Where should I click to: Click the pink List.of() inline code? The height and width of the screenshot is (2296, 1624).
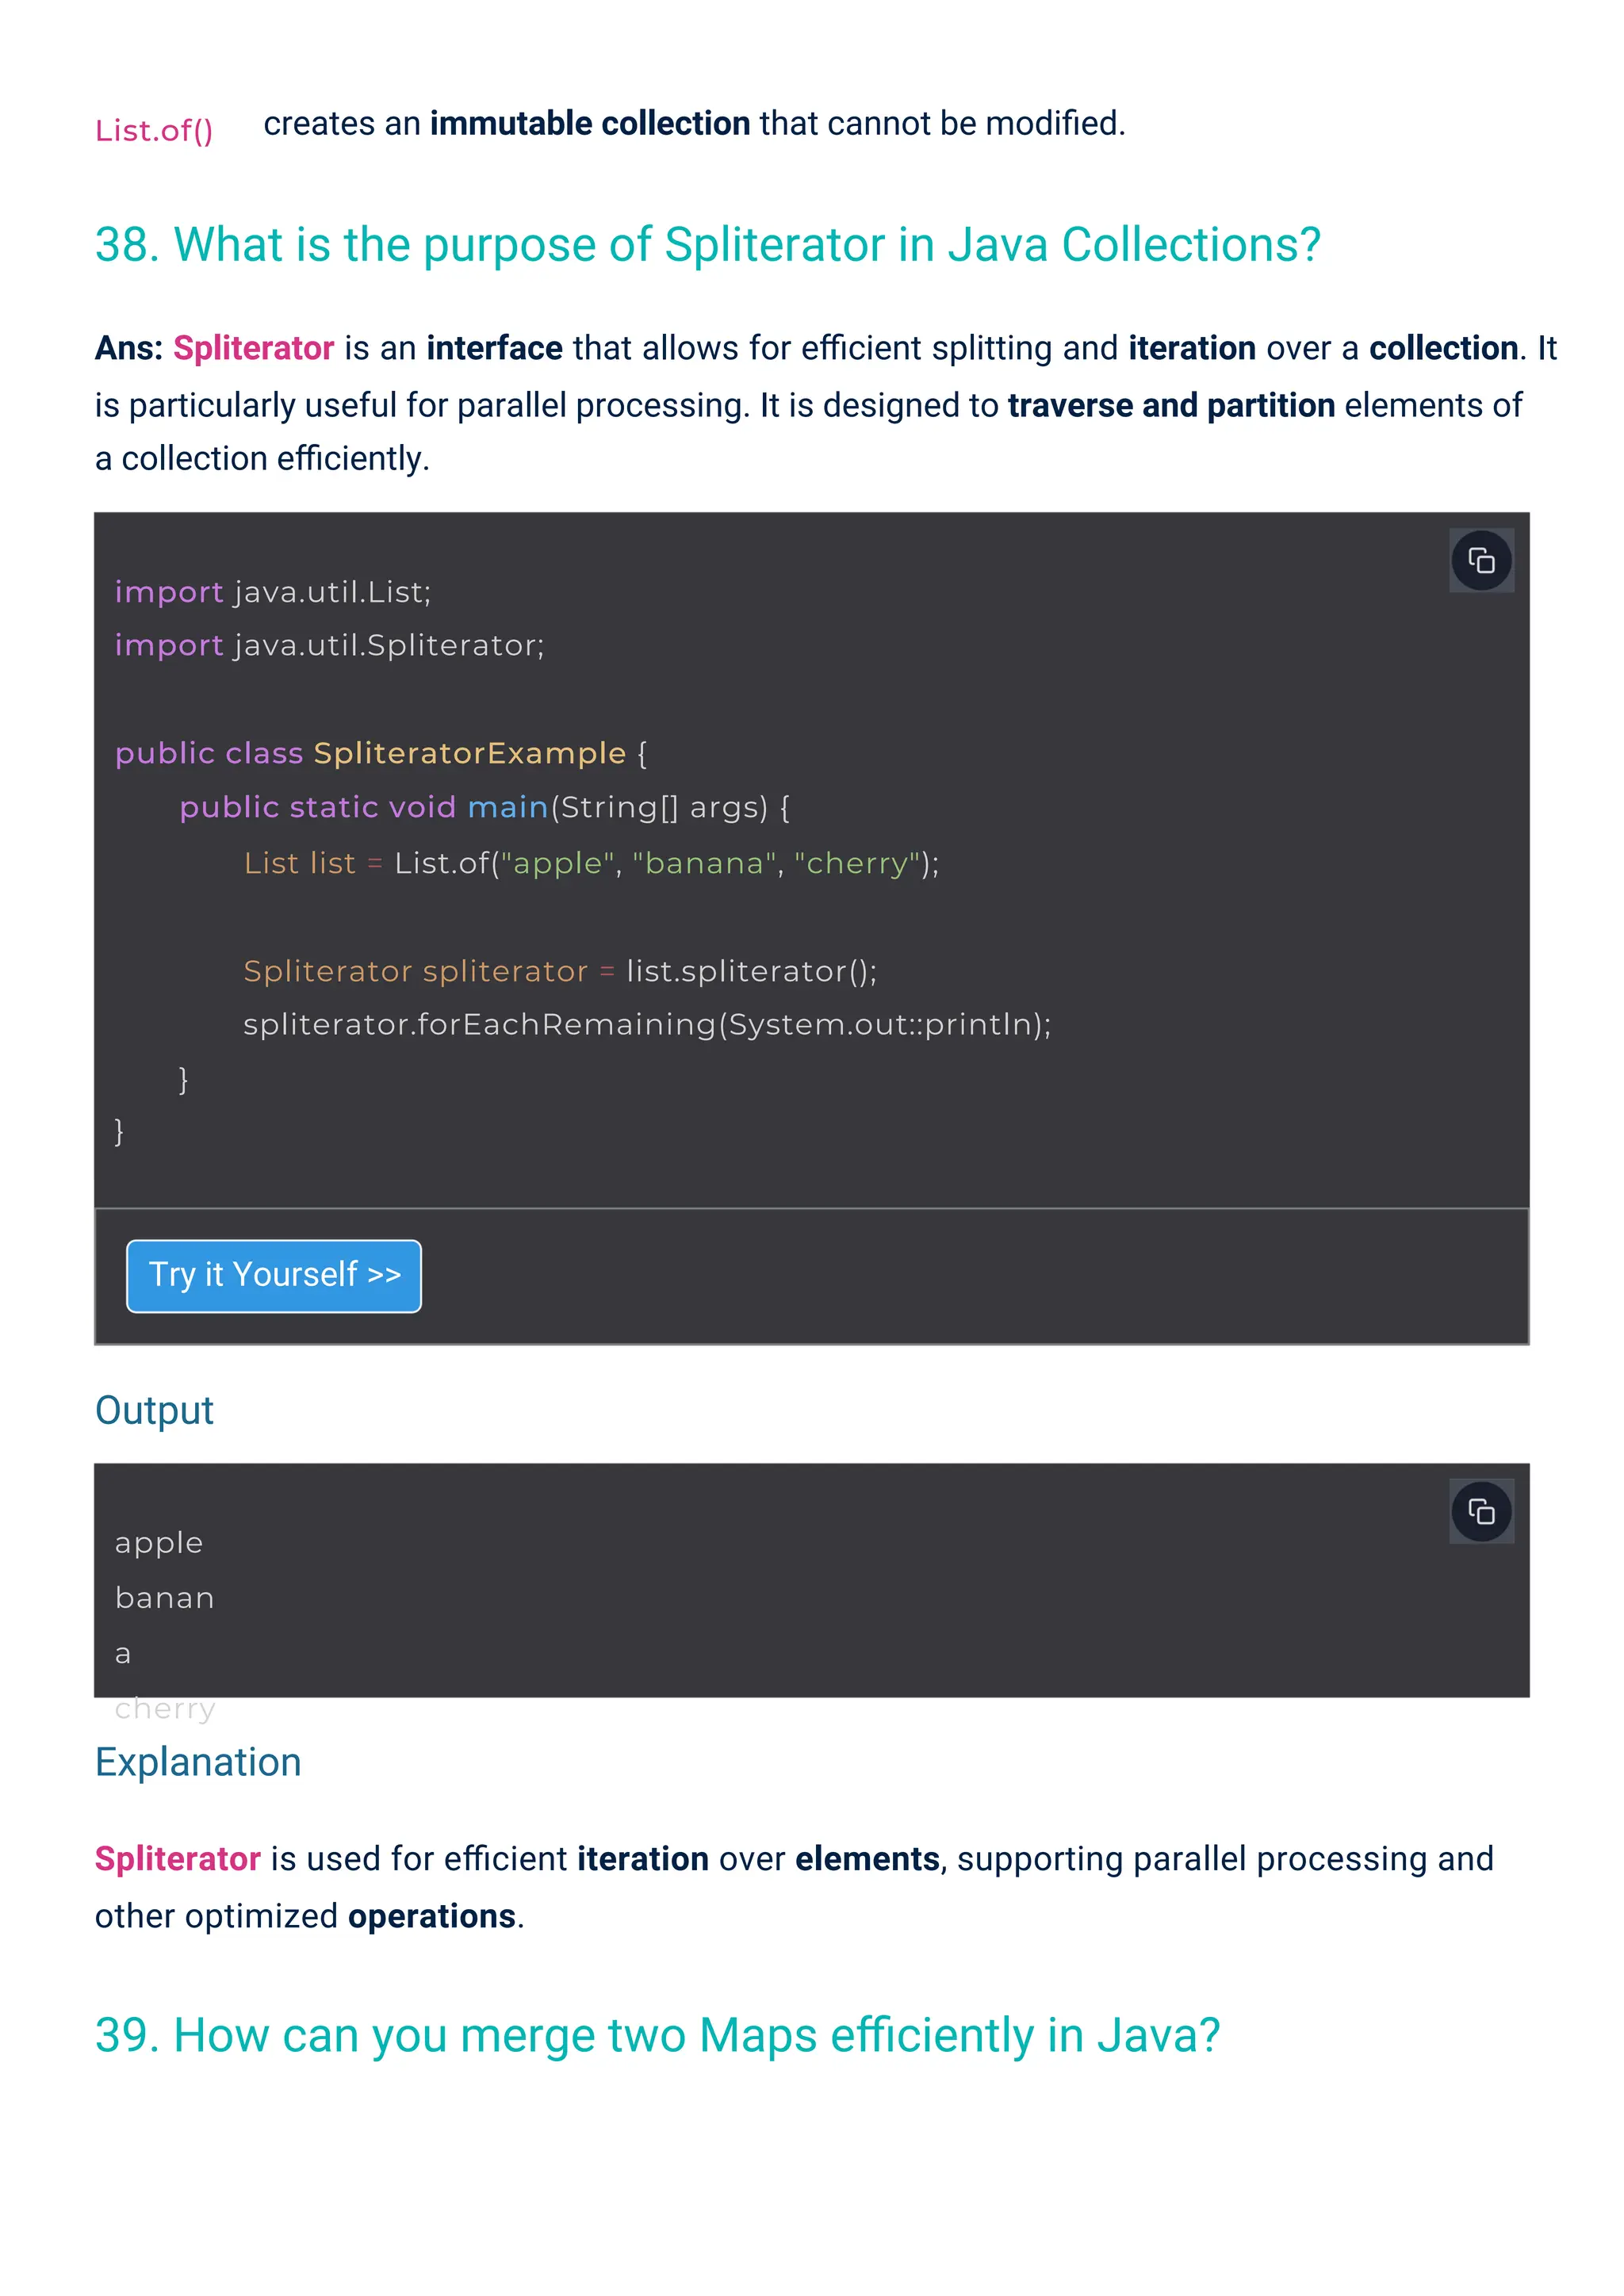154,130
